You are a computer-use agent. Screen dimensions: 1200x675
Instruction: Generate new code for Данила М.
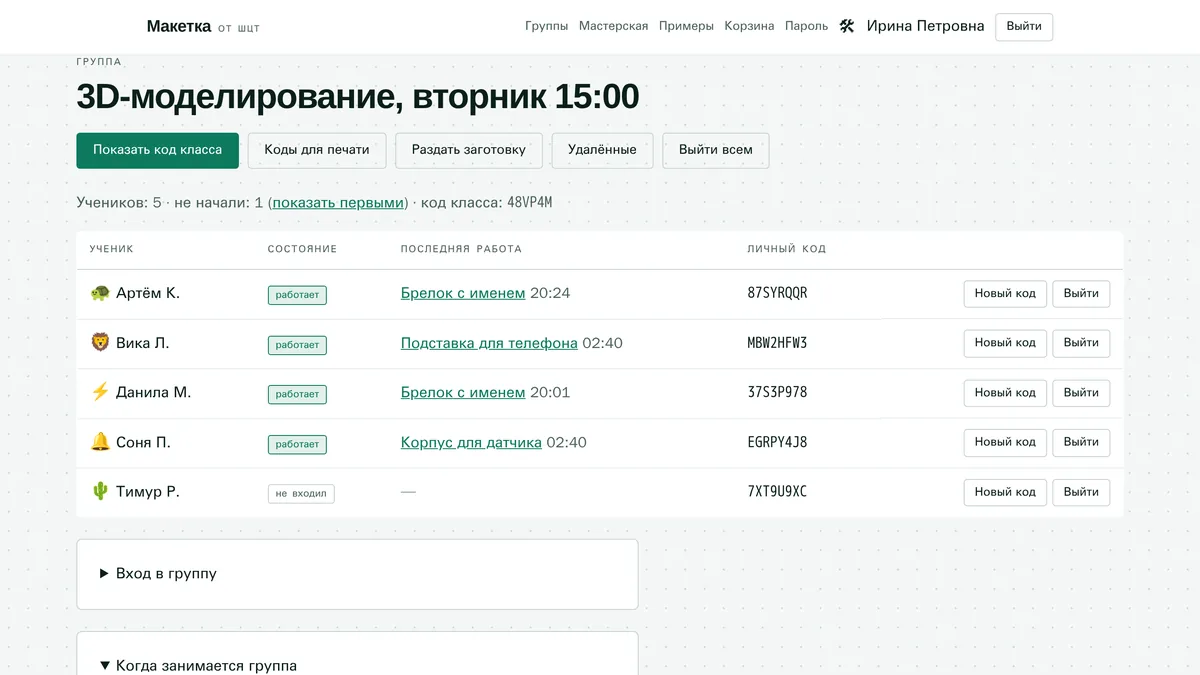click(x=1005, y=393)
